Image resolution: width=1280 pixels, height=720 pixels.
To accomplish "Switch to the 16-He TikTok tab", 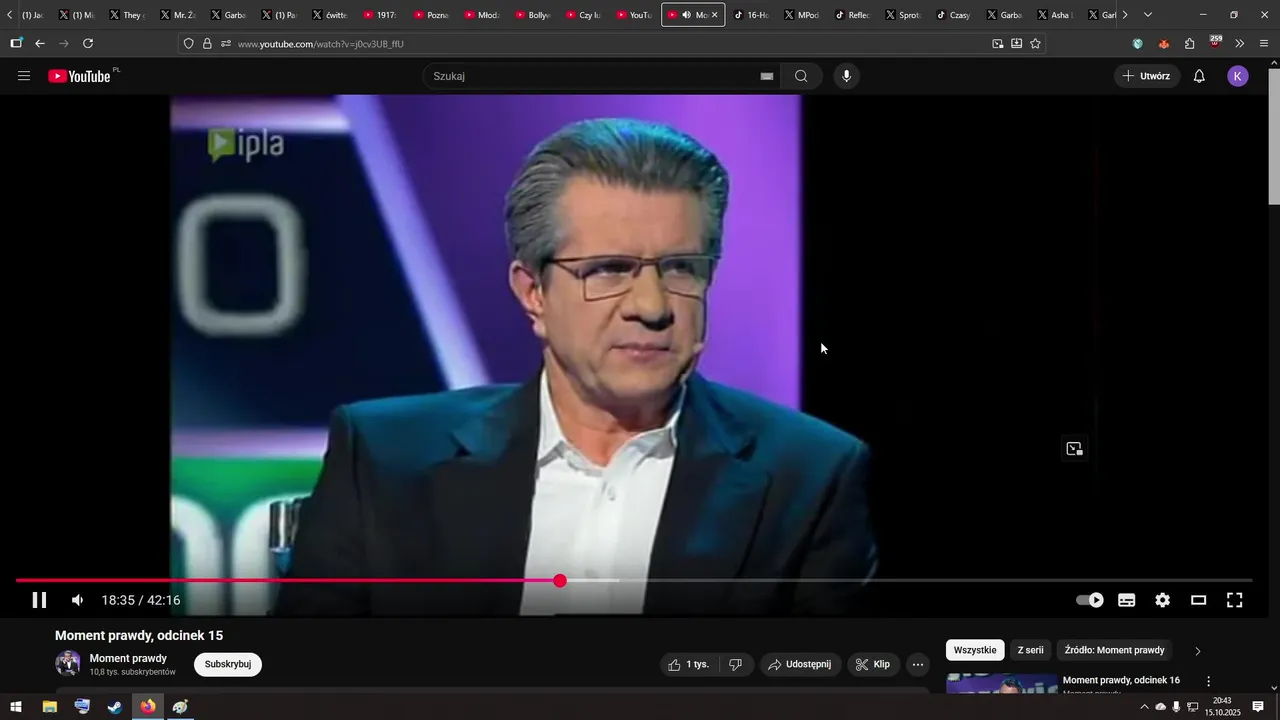I will coord(752,15).
